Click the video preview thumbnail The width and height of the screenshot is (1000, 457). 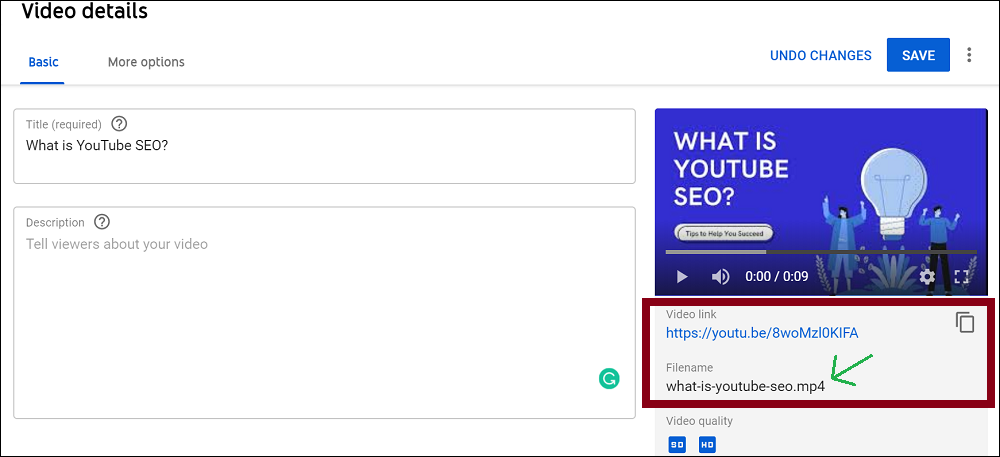821,202
